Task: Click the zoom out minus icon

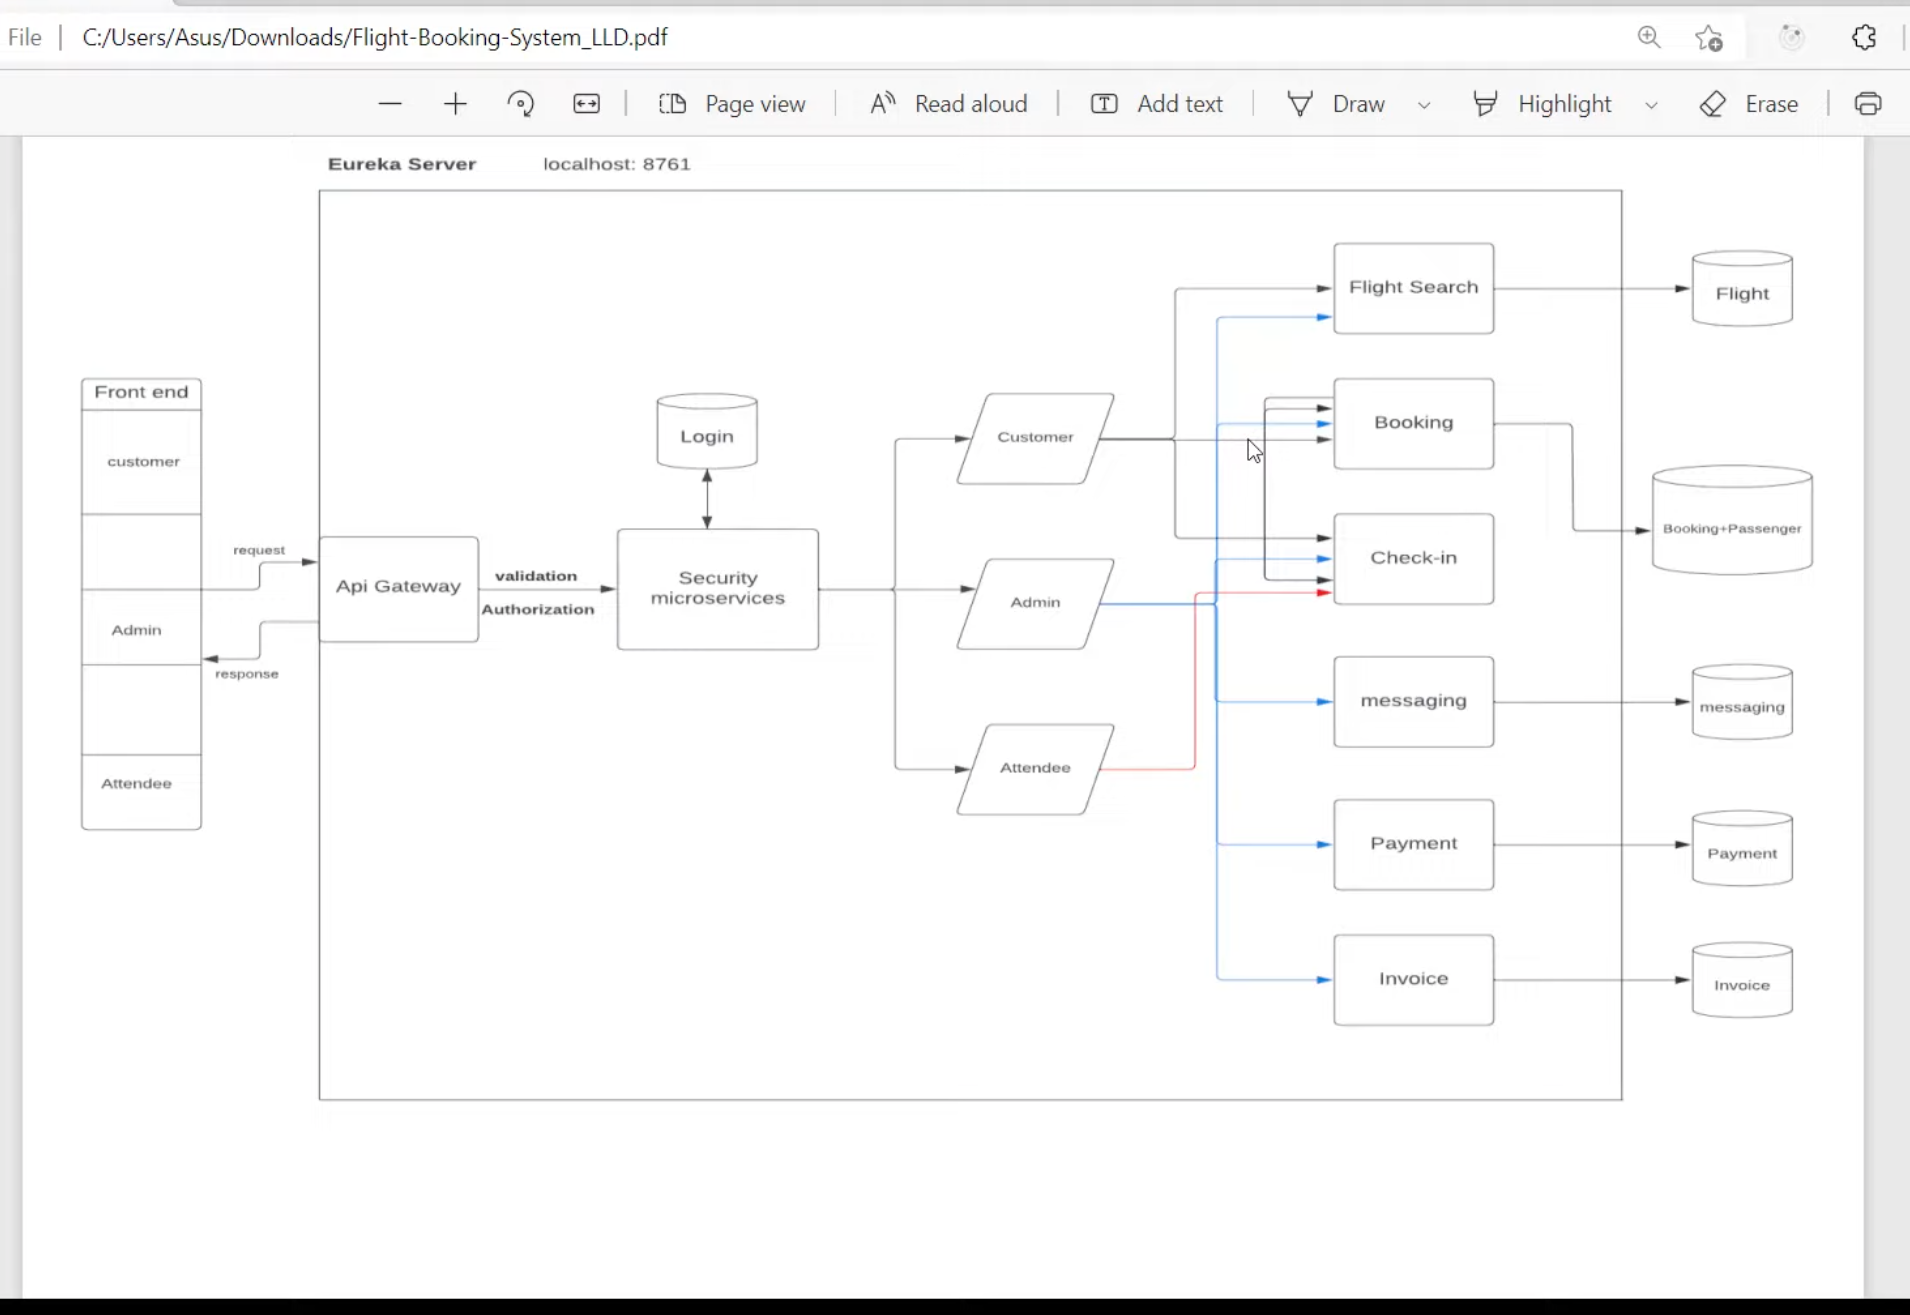Action: click(x=390, y=104)
